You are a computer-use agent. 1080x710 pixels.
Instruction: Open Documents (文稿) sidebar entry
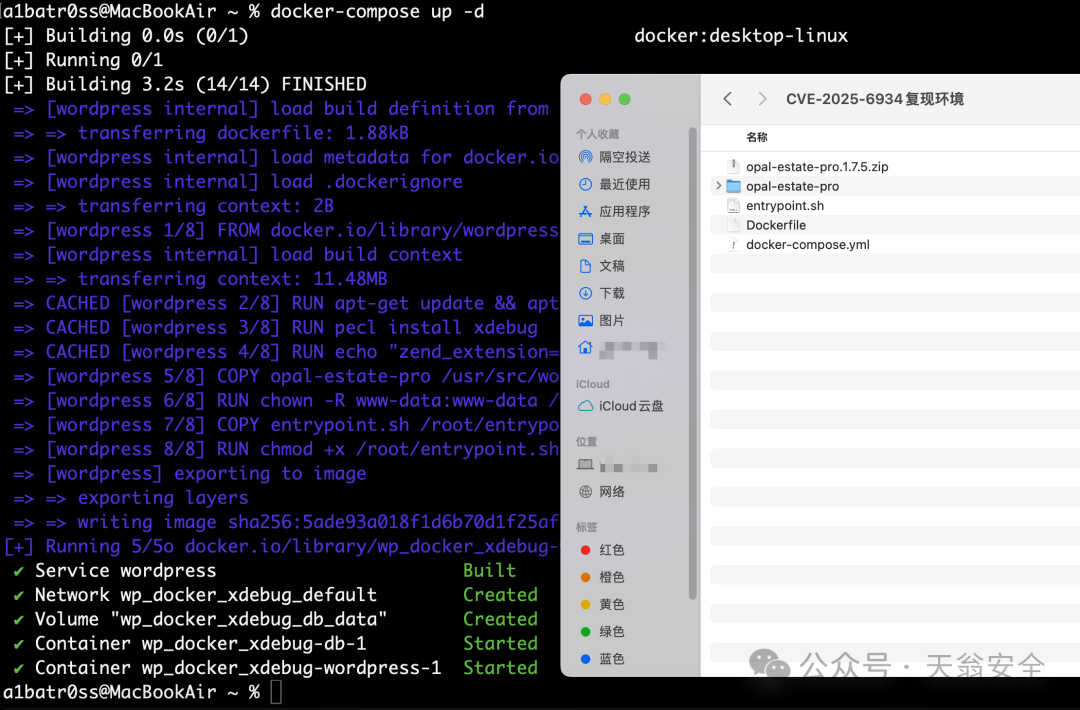pos(602,266)
